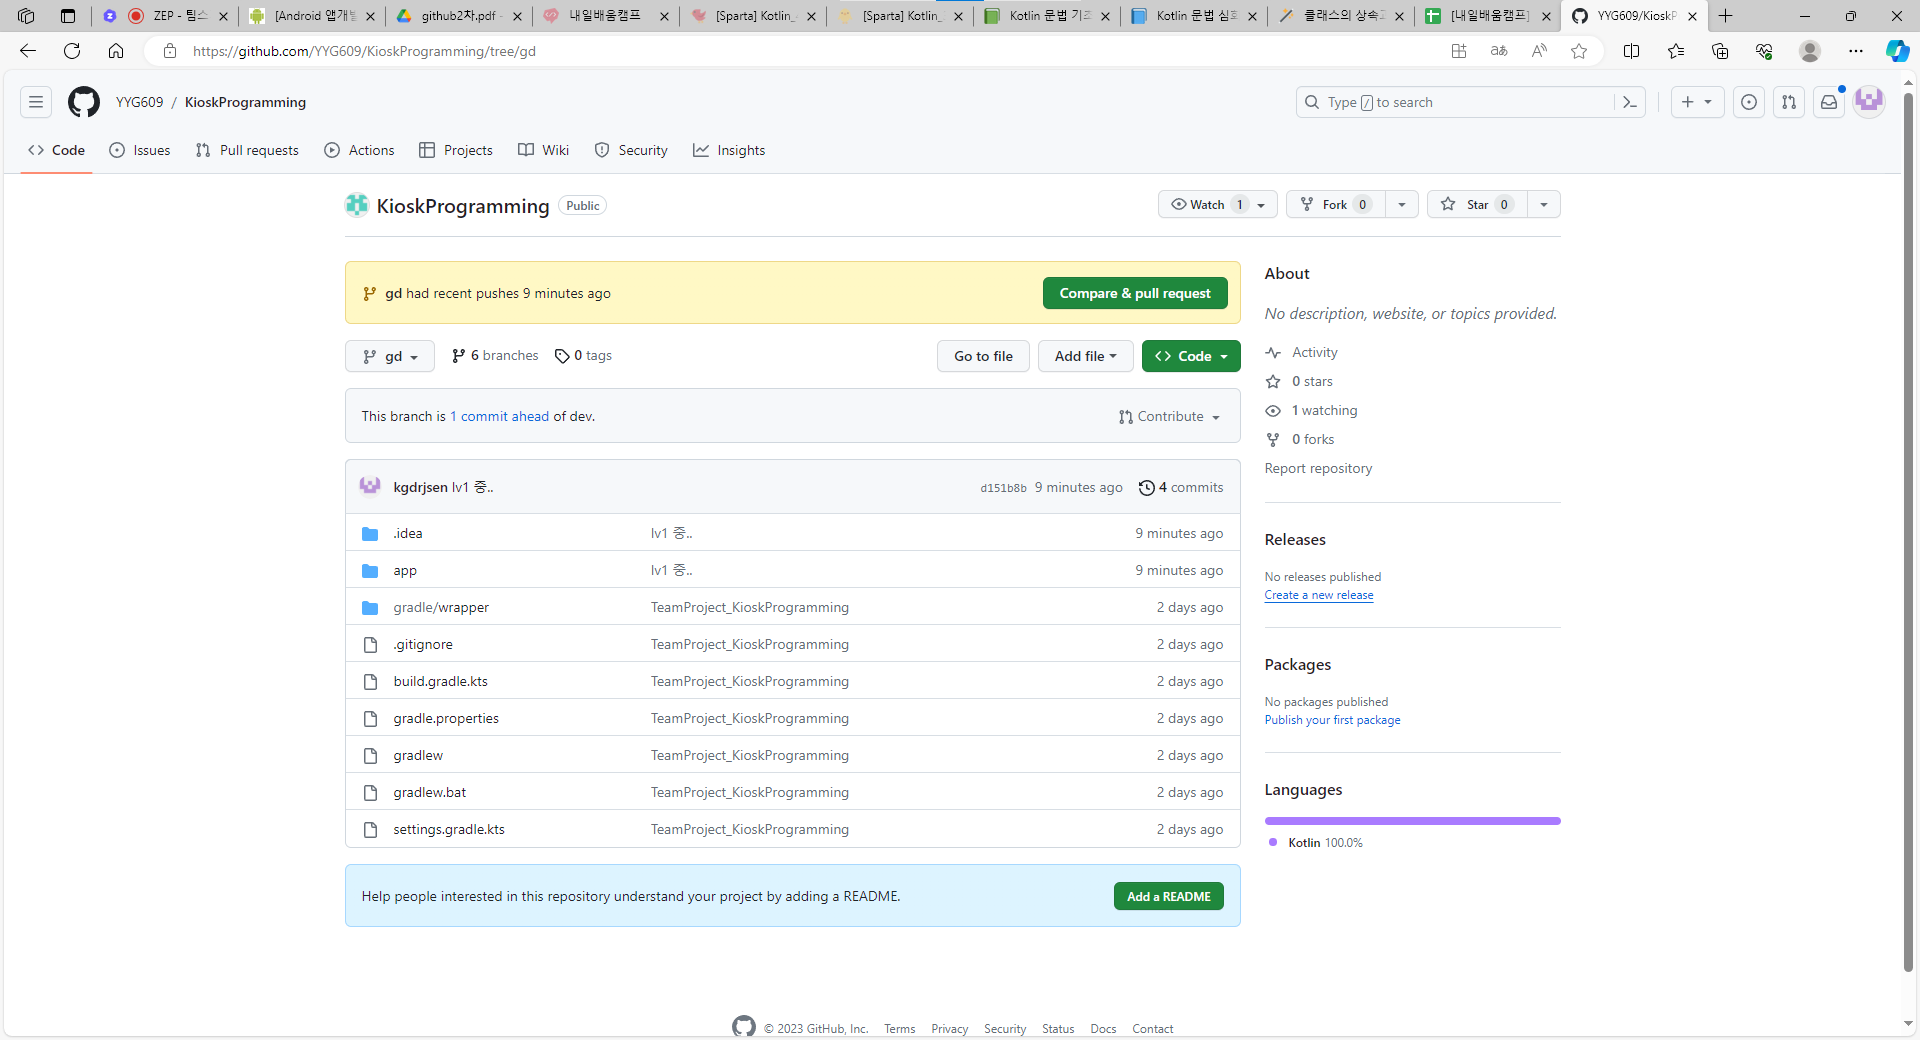
Task: Open Publish your first package link
Action: [1332, 720]
